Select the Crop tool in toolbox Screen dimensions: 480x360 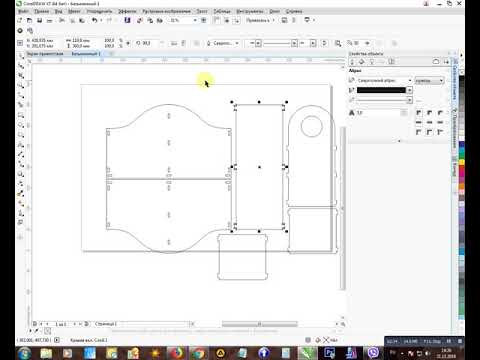point(21,76)
